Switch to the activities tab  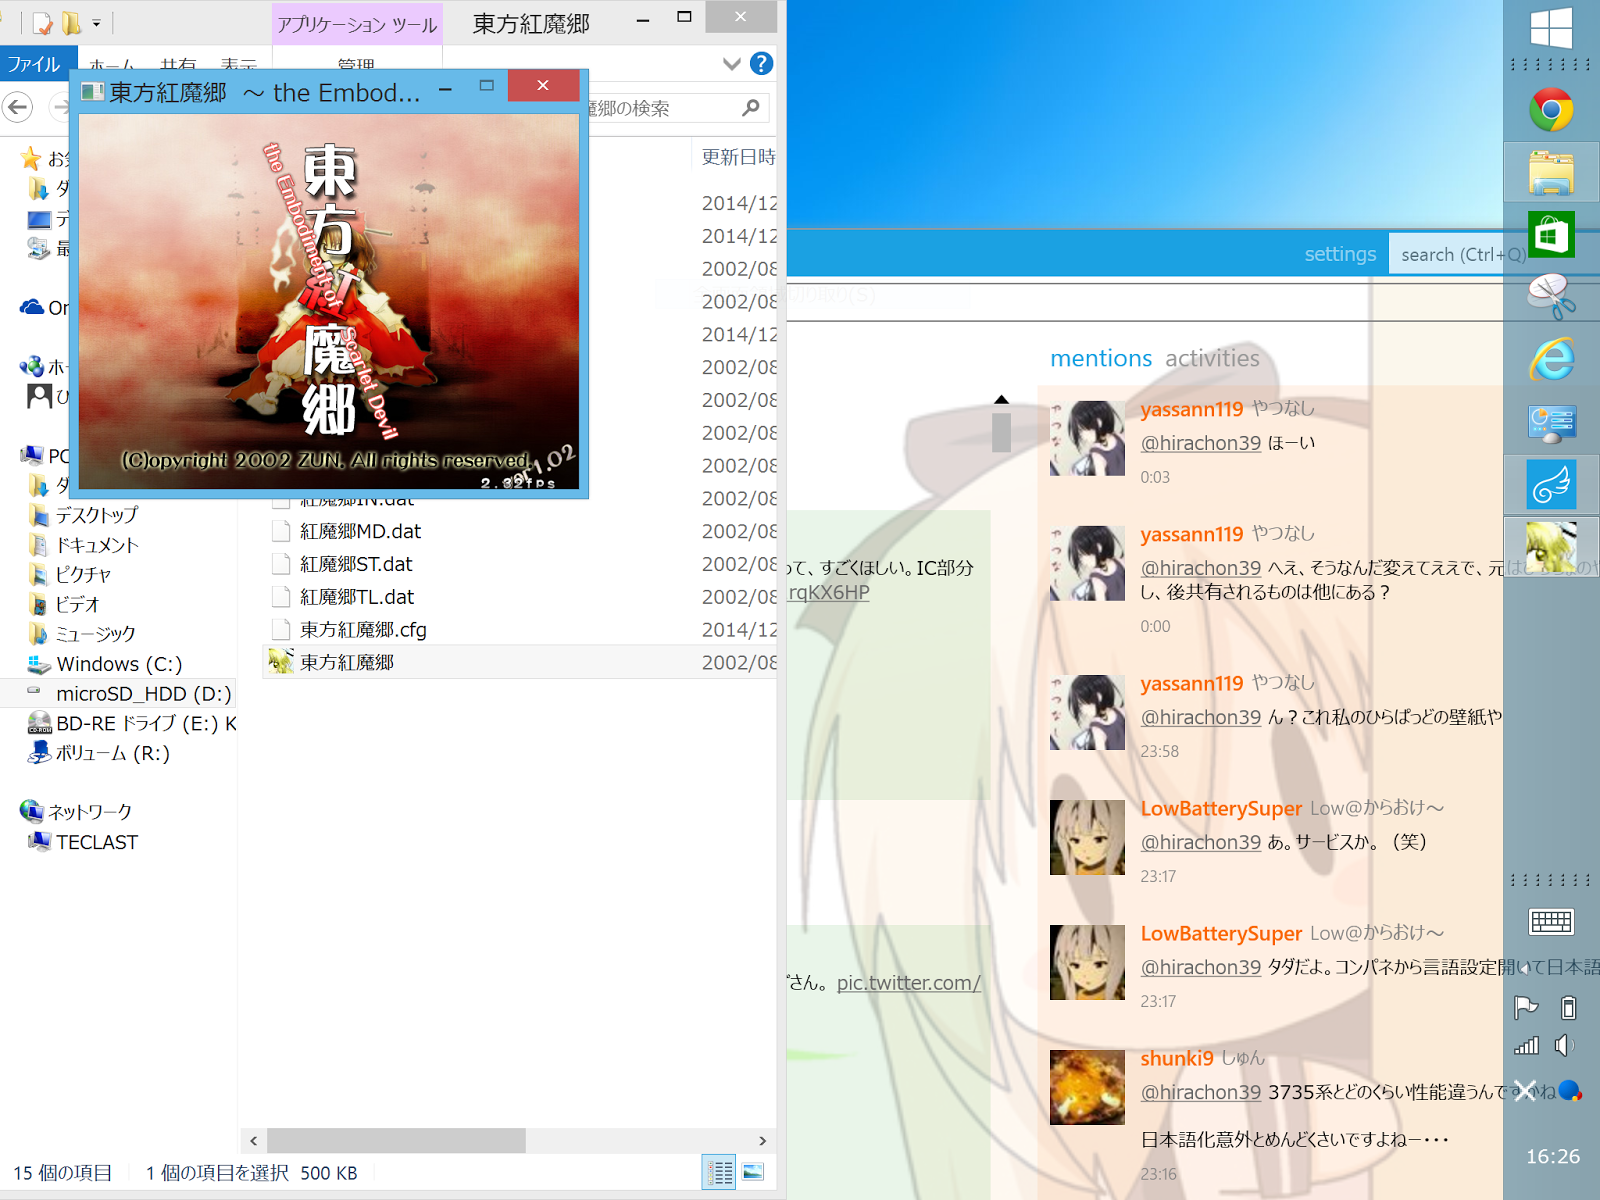click(x=1212, y=358)
